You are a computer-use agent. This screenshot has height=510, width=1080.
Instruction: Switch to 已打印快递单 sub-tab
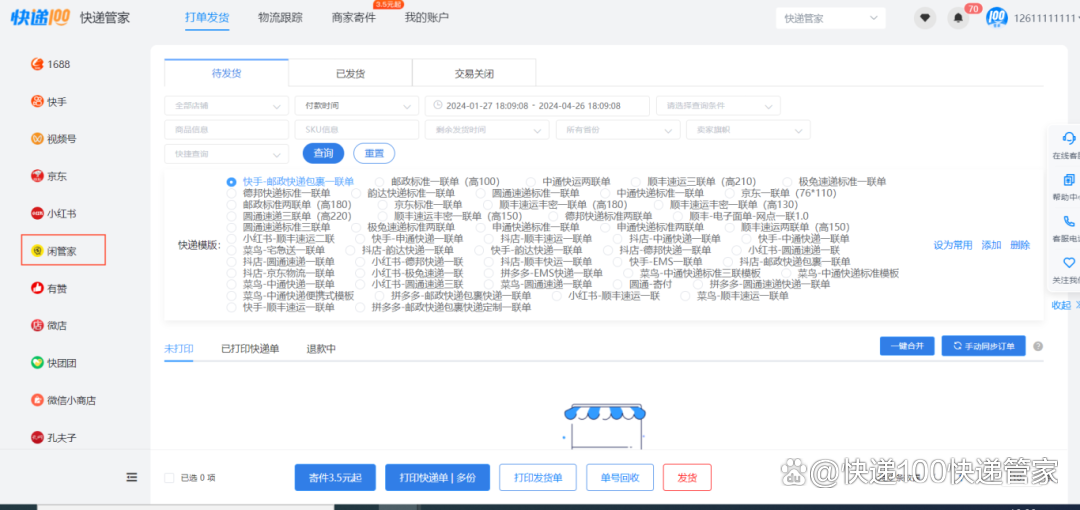(250, 349)
